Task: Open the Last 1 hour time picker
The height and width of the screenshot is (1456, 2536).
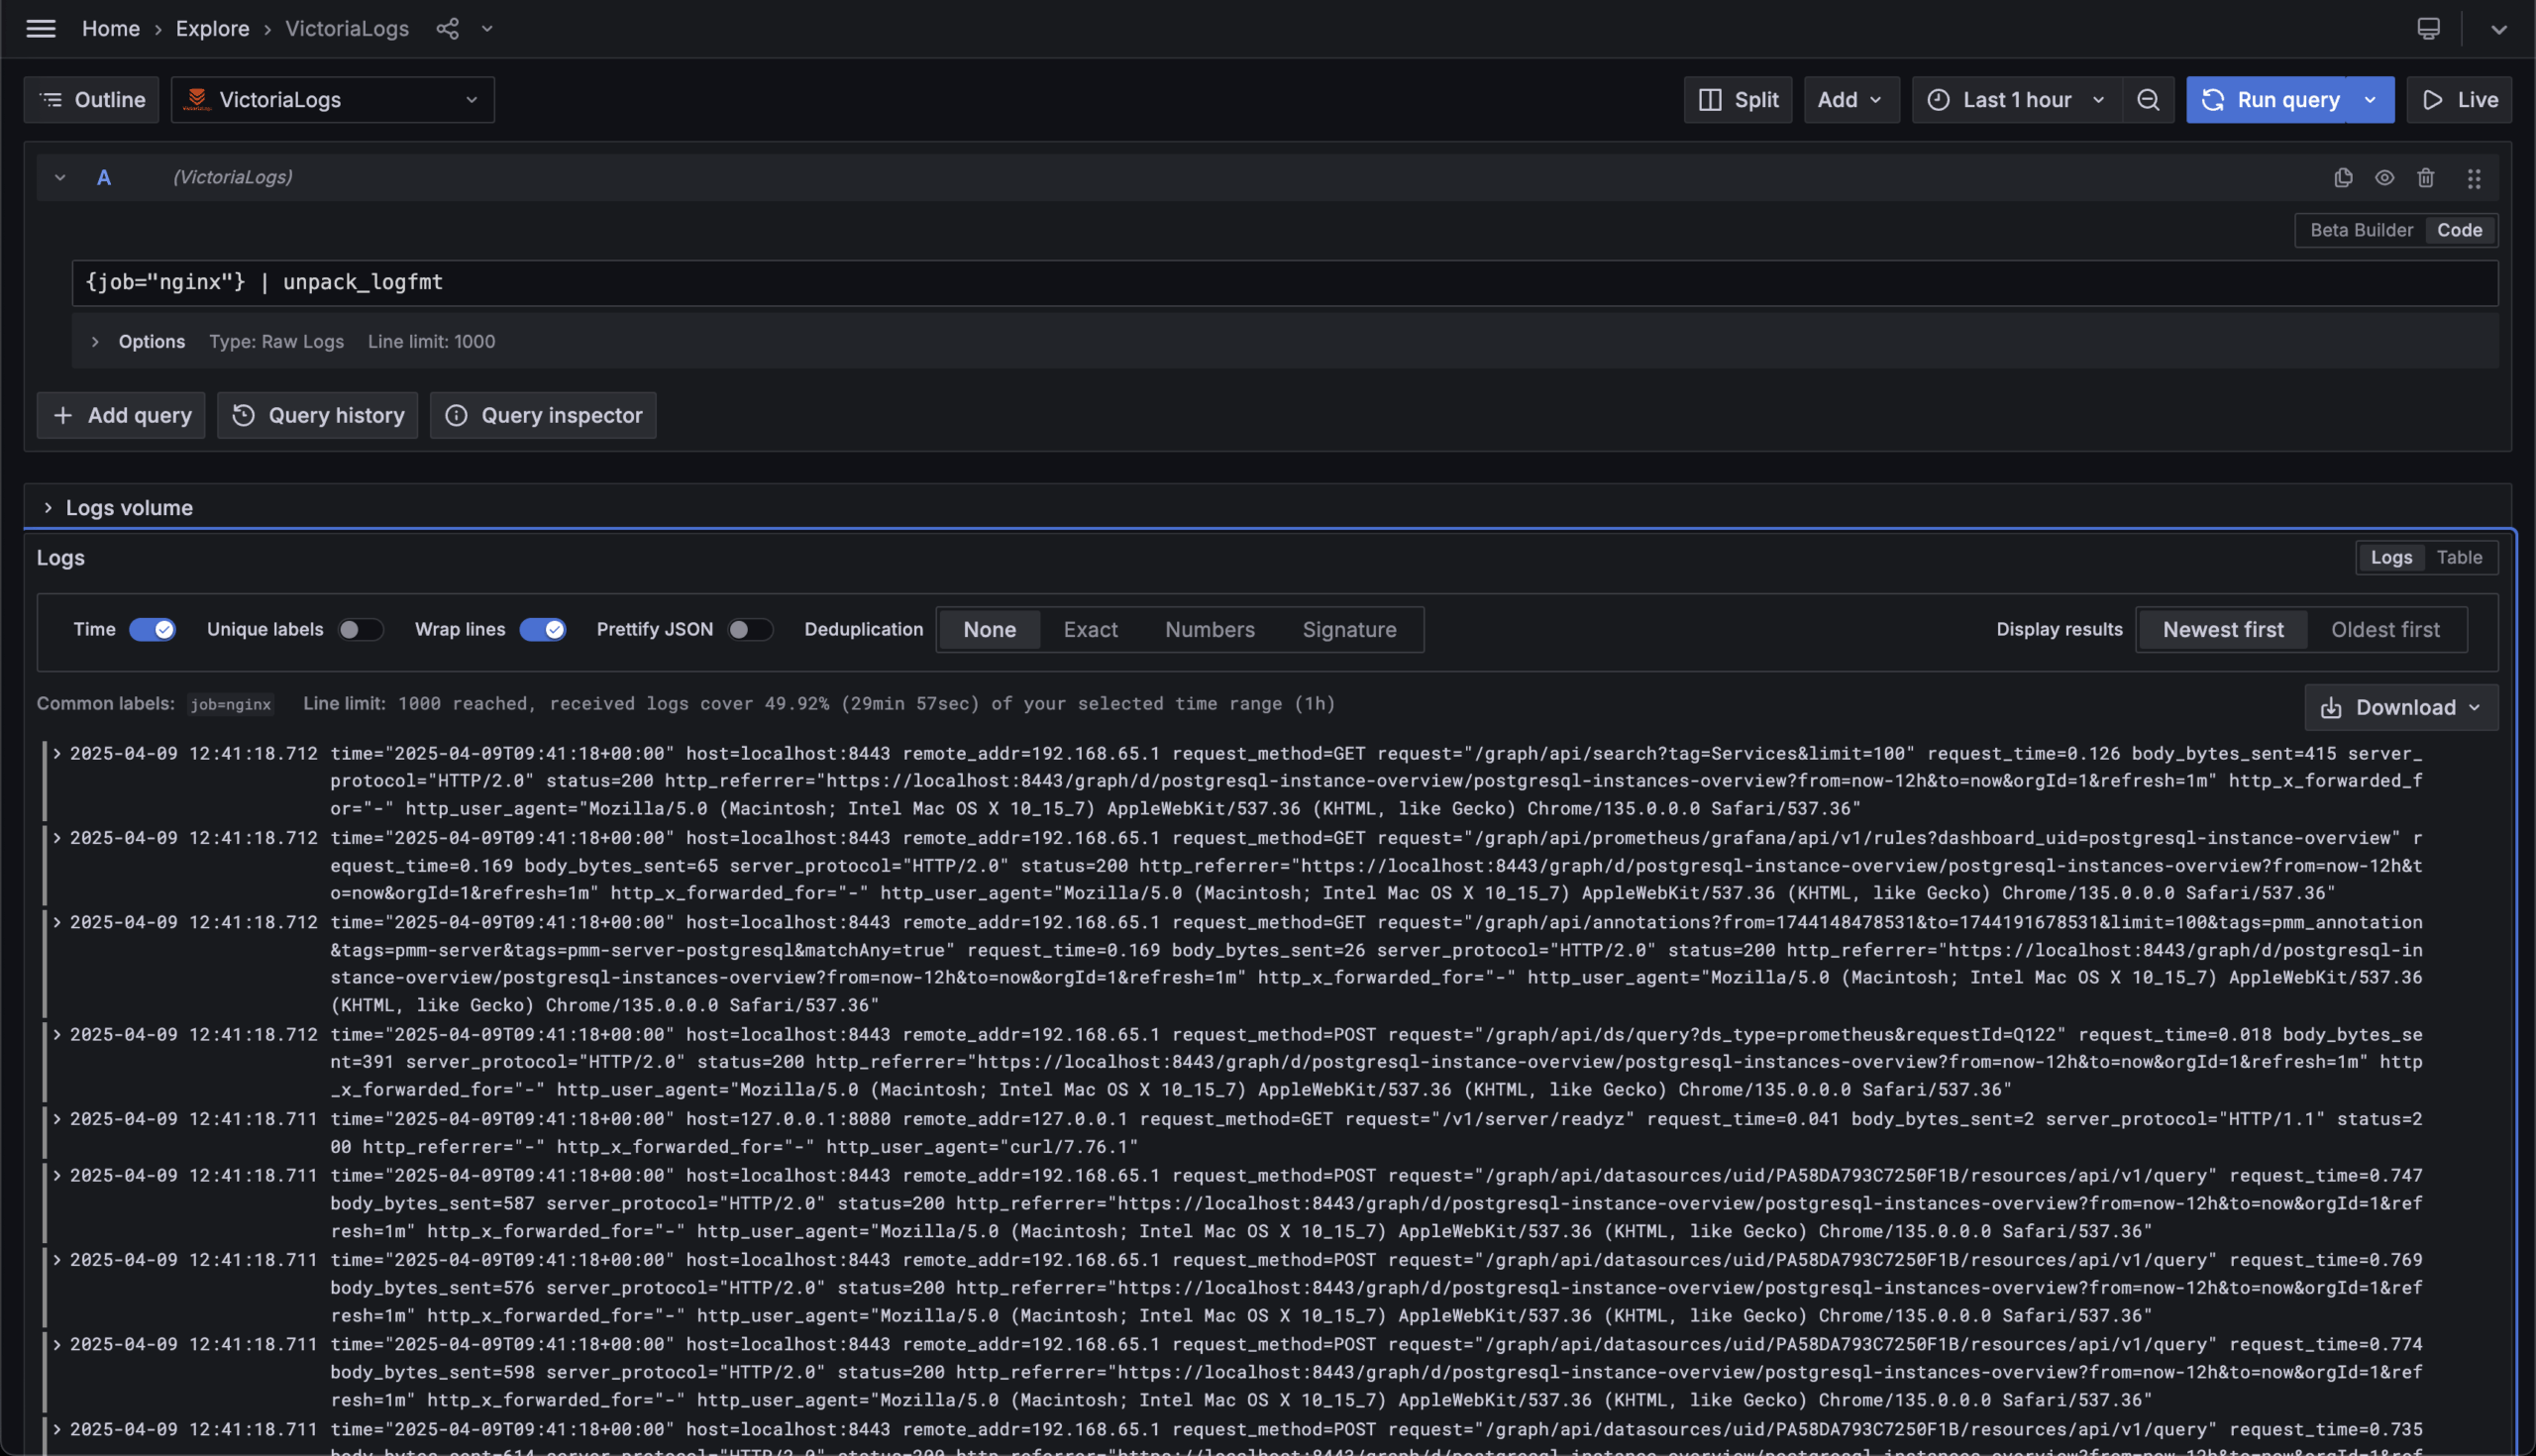Action: [2016, 100]
